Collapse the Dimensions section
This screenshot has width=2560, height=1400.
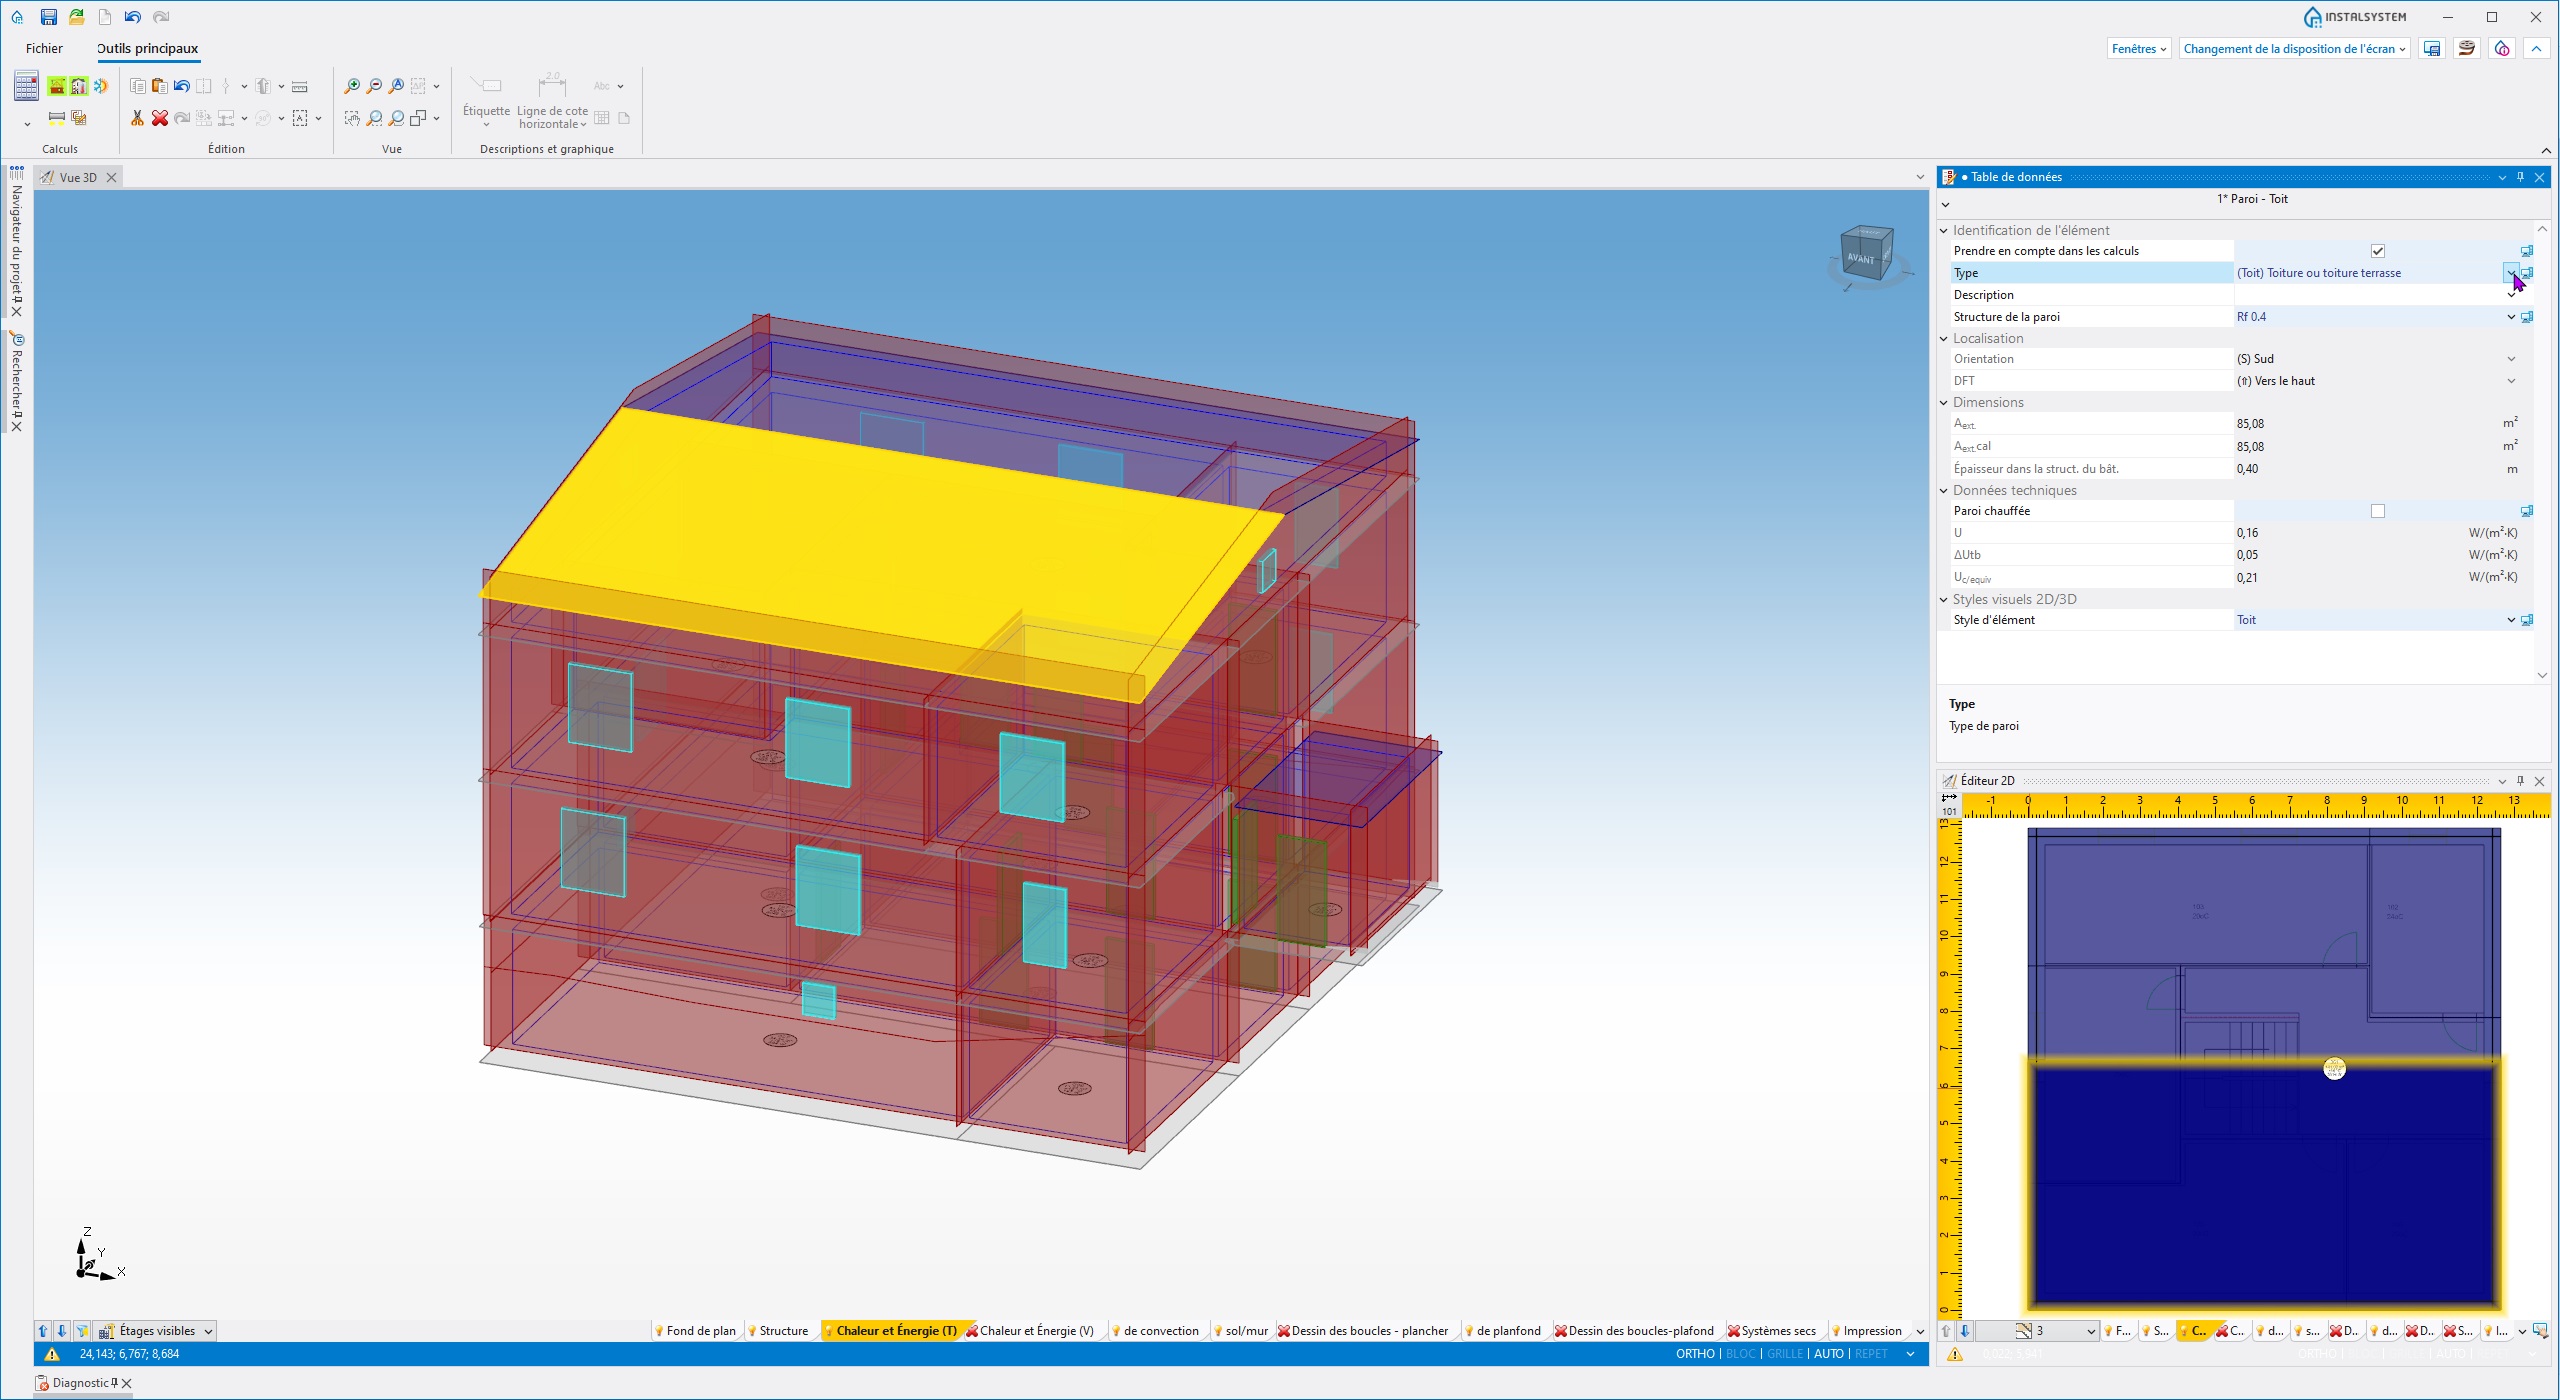[1944, 403]
